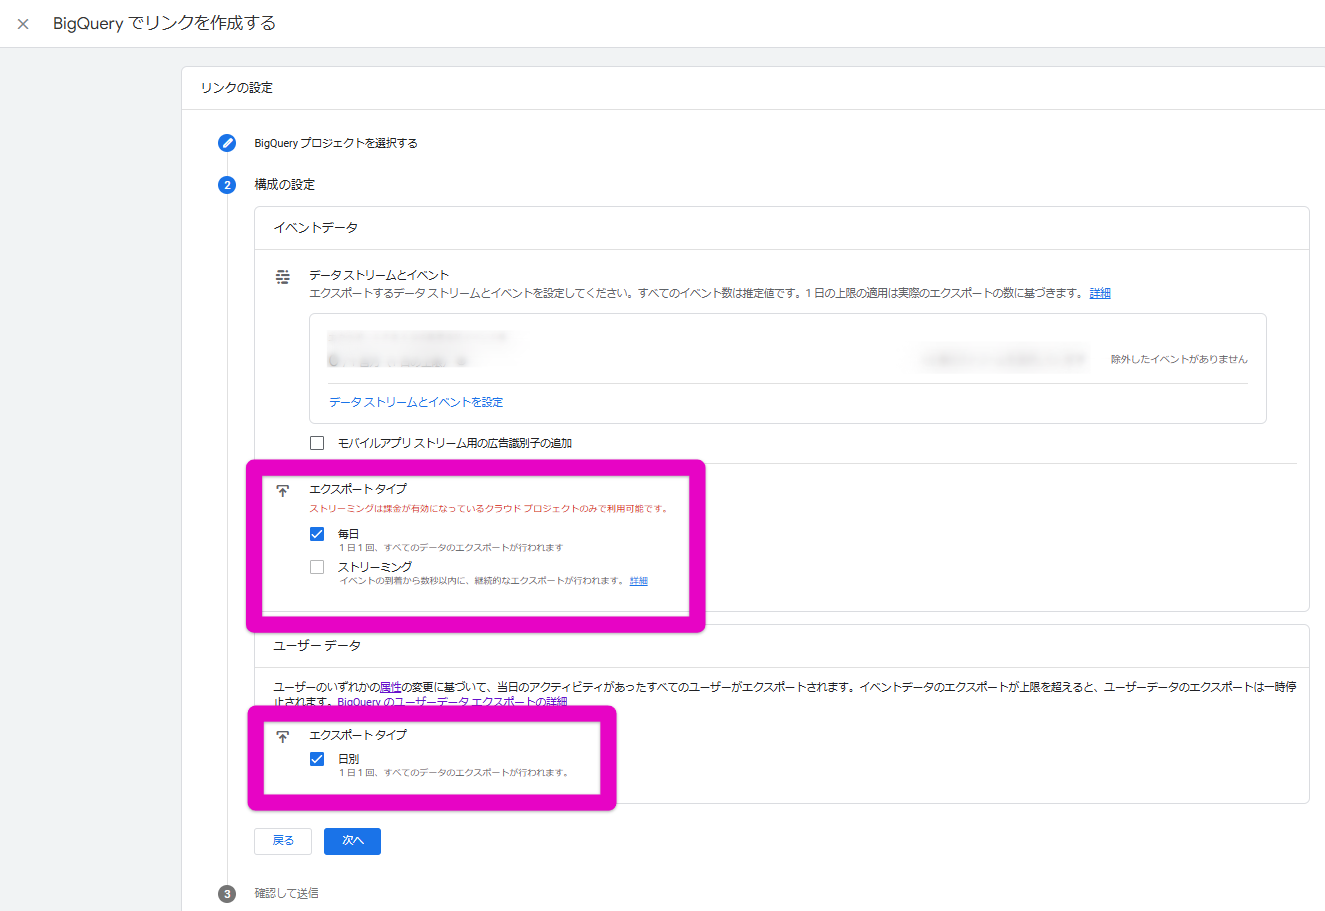Open データストリームとイベントを設定 link
This screenshot has width=1325, height=911.
pyautogui.click(x=416, y=402)
